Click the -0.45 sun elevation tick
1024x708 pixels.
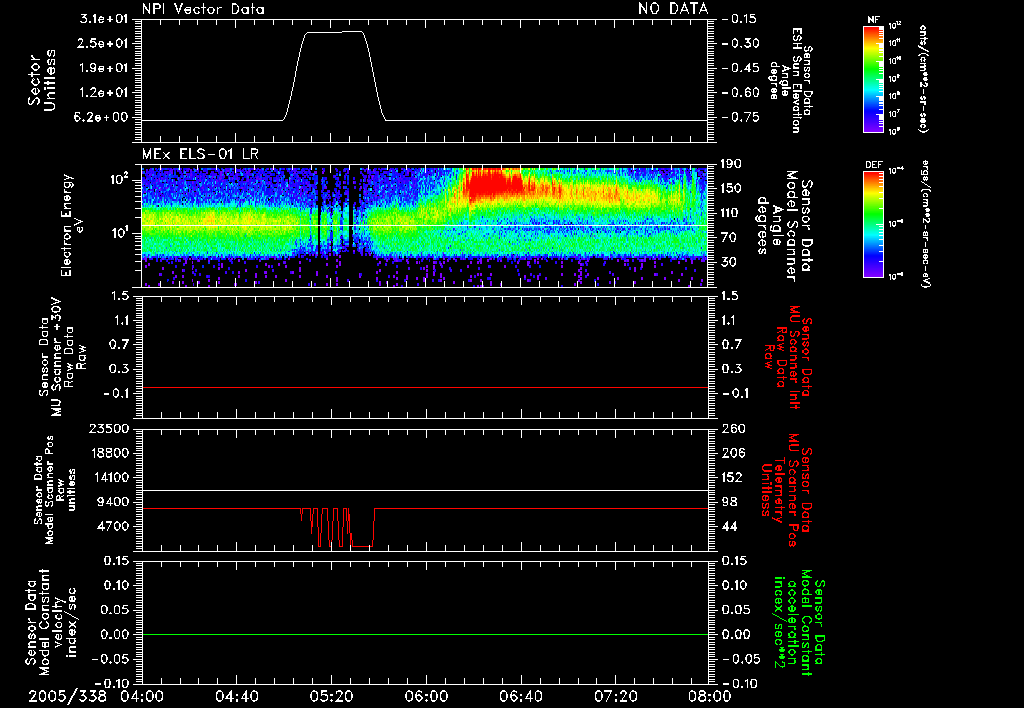click(741, 68)
